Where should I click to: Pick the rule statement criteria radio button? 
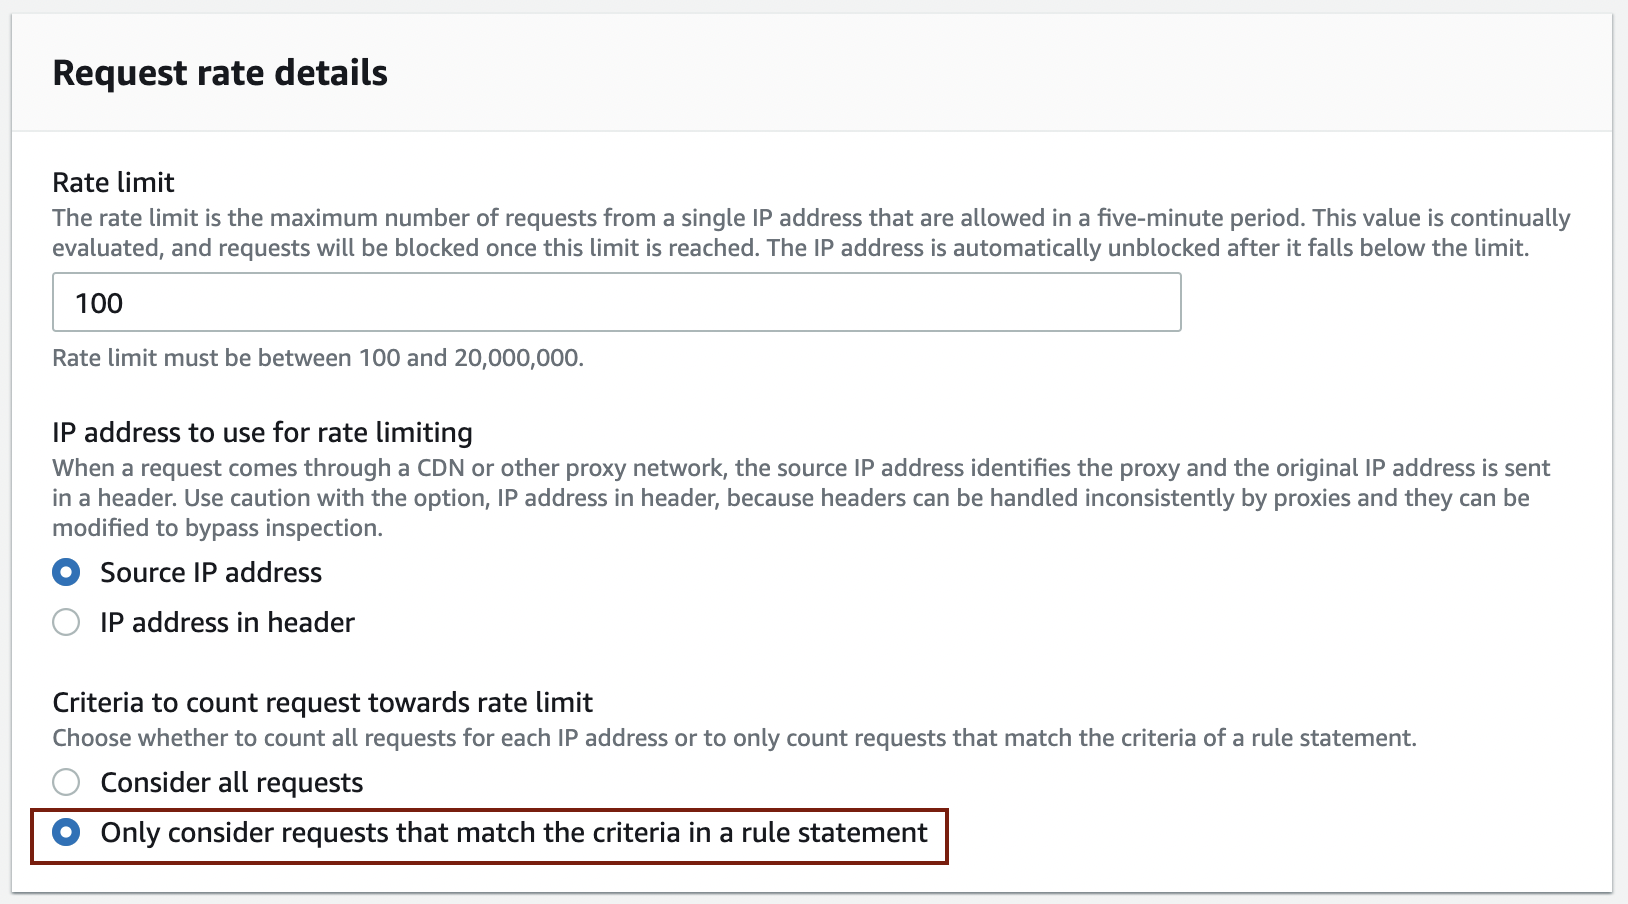[66, 832]
